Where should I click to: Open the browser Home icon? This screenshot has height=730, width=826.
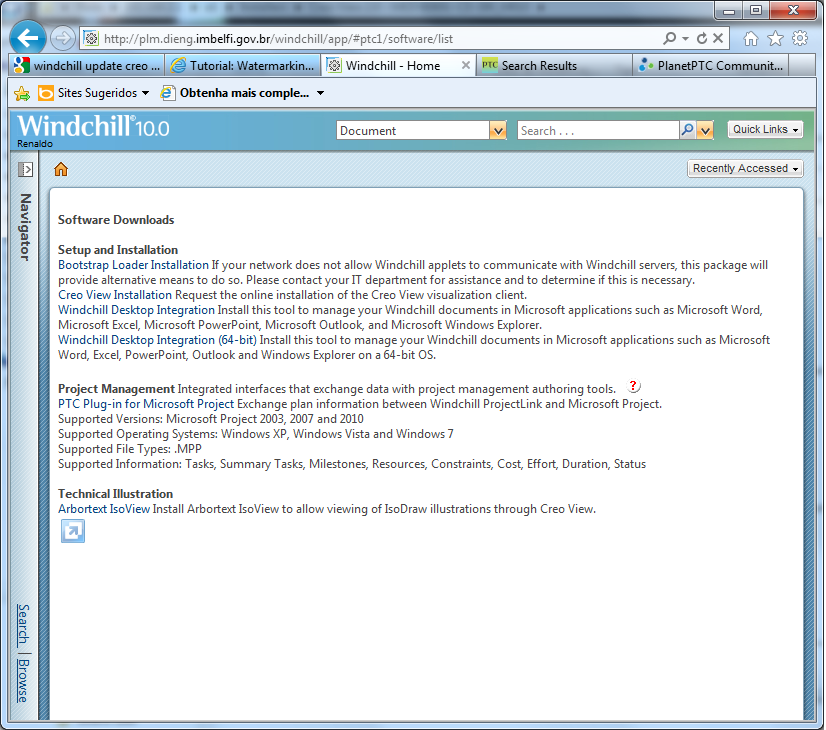point(751,38)
